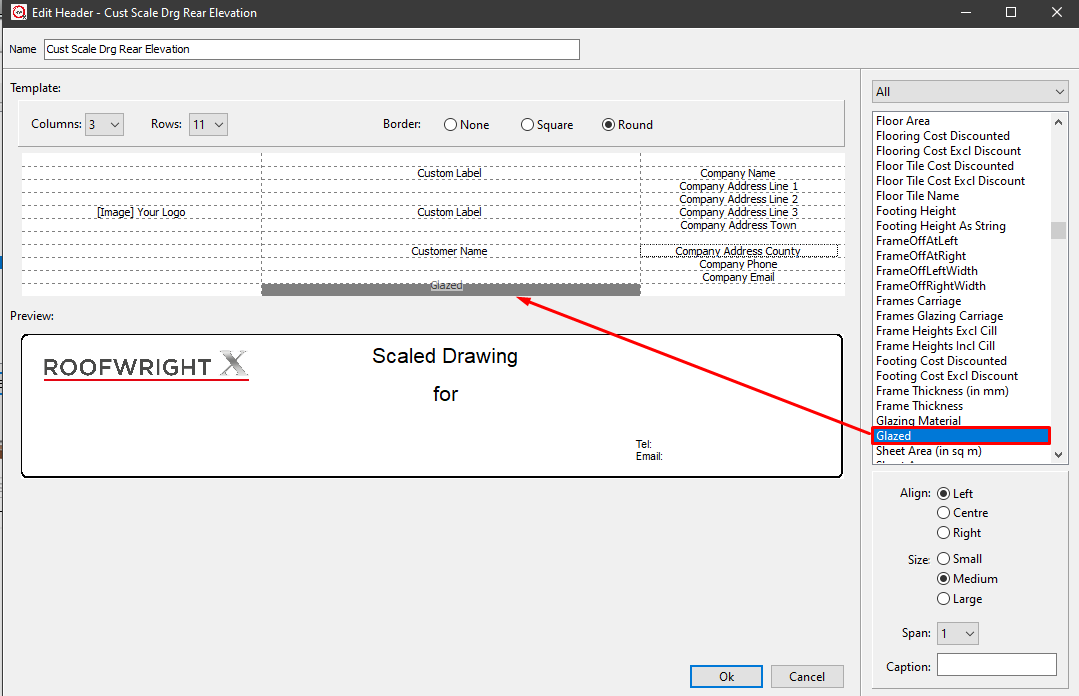Open the Columns dropdown
The image size is (1079, 696).
coord(105,125)
